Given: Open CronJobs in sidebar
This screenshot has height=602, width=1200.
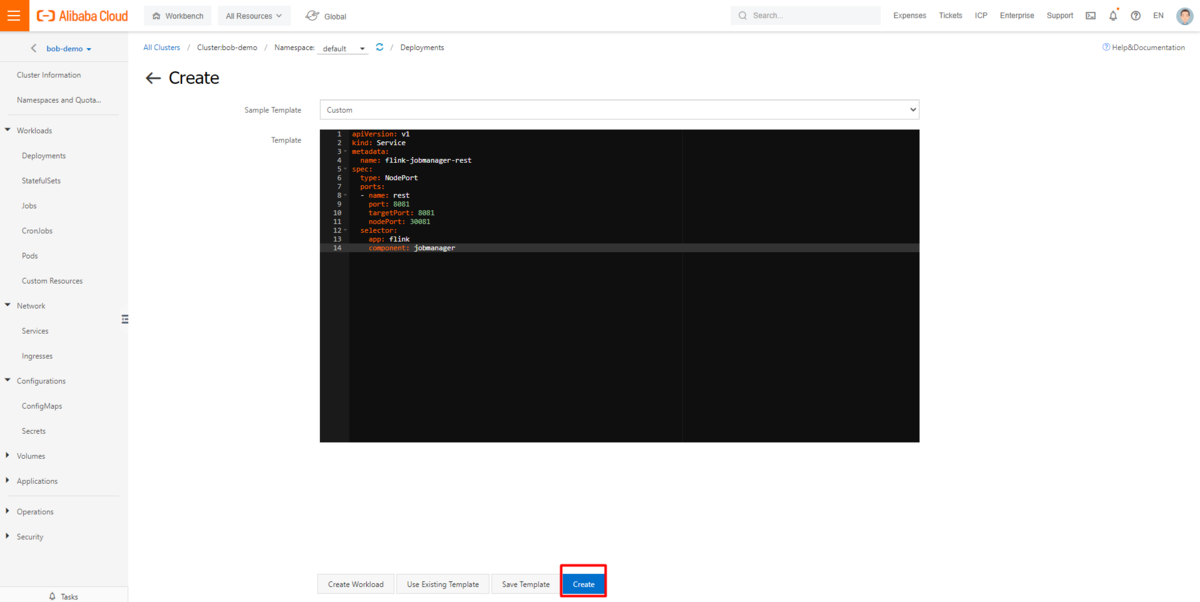Looking at the screenshot, I should (36, 231).
